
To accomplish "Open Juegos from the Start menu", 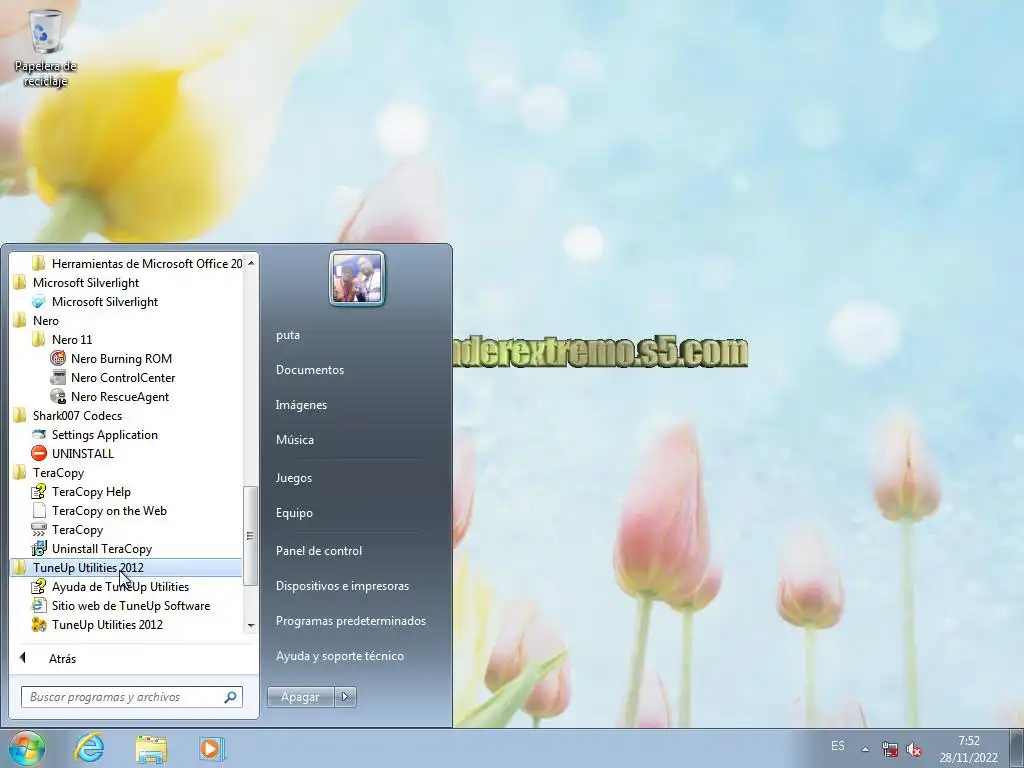I will click(x=293, y=478).
